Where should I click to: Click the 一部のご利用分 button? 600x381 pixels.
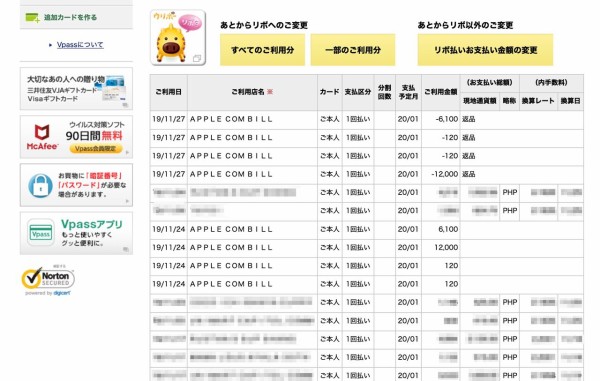click(x=353, y=50)
